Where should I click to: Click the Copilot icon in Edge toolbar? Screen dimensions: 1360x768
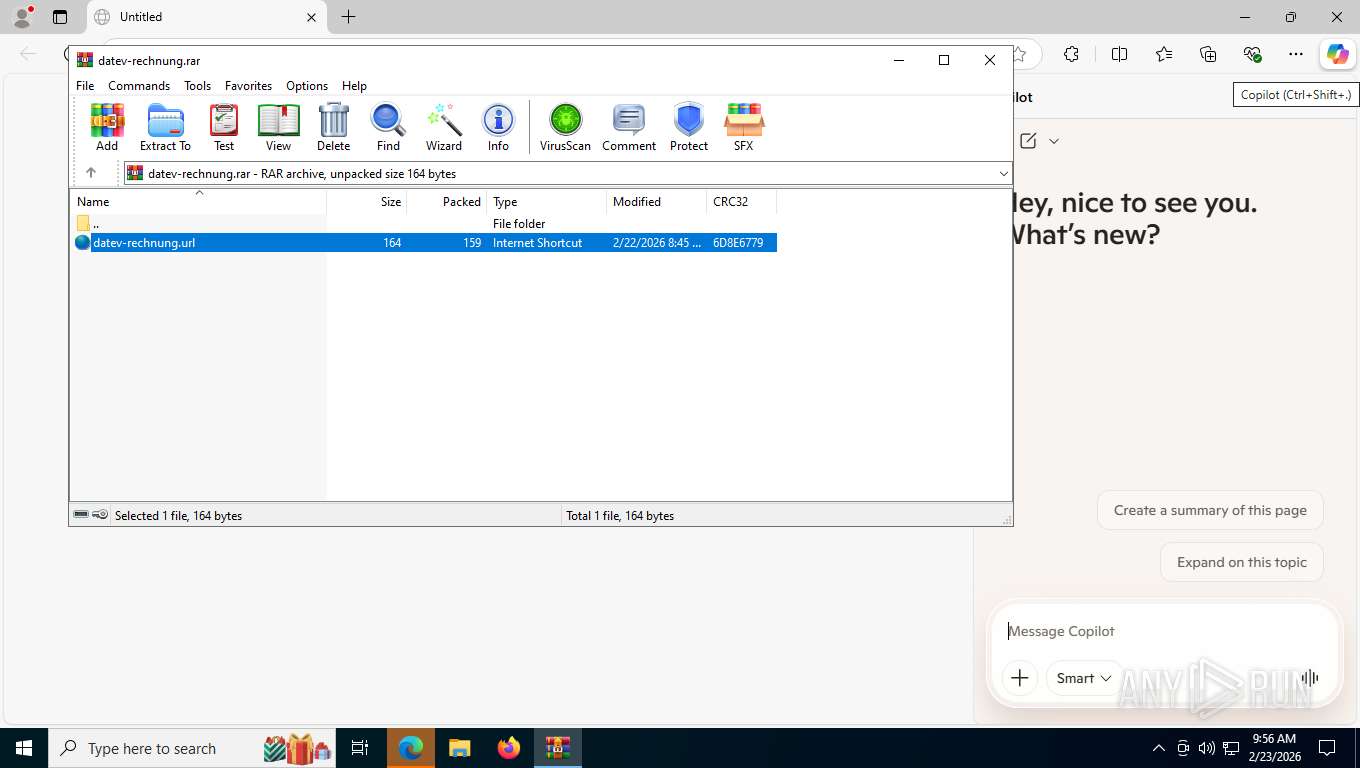click(1337, 54)
